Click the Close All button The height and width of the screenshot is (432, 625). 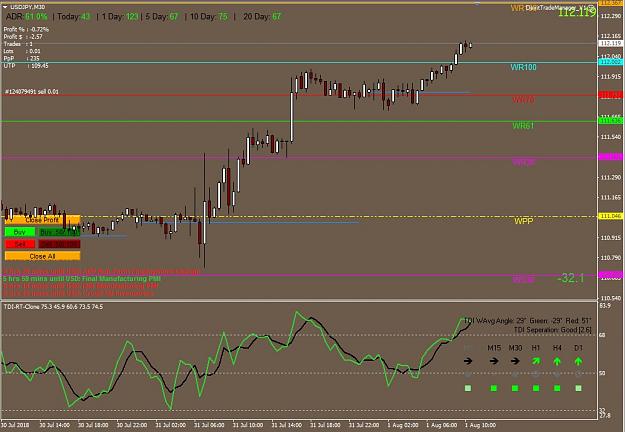42,256
